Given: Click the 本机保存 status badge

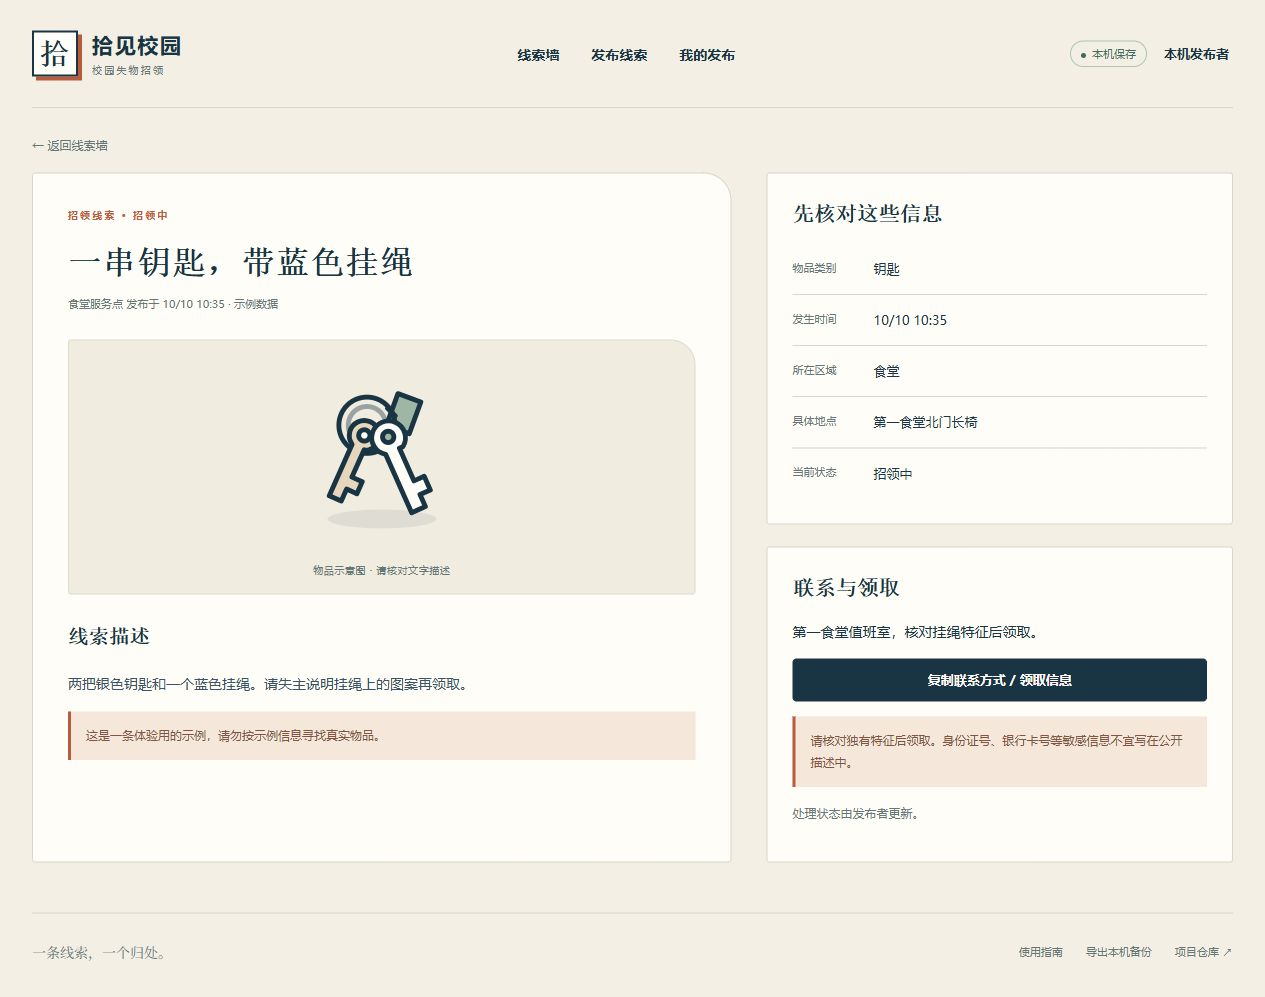Looking at the screenshot, I should (1108, 54).
